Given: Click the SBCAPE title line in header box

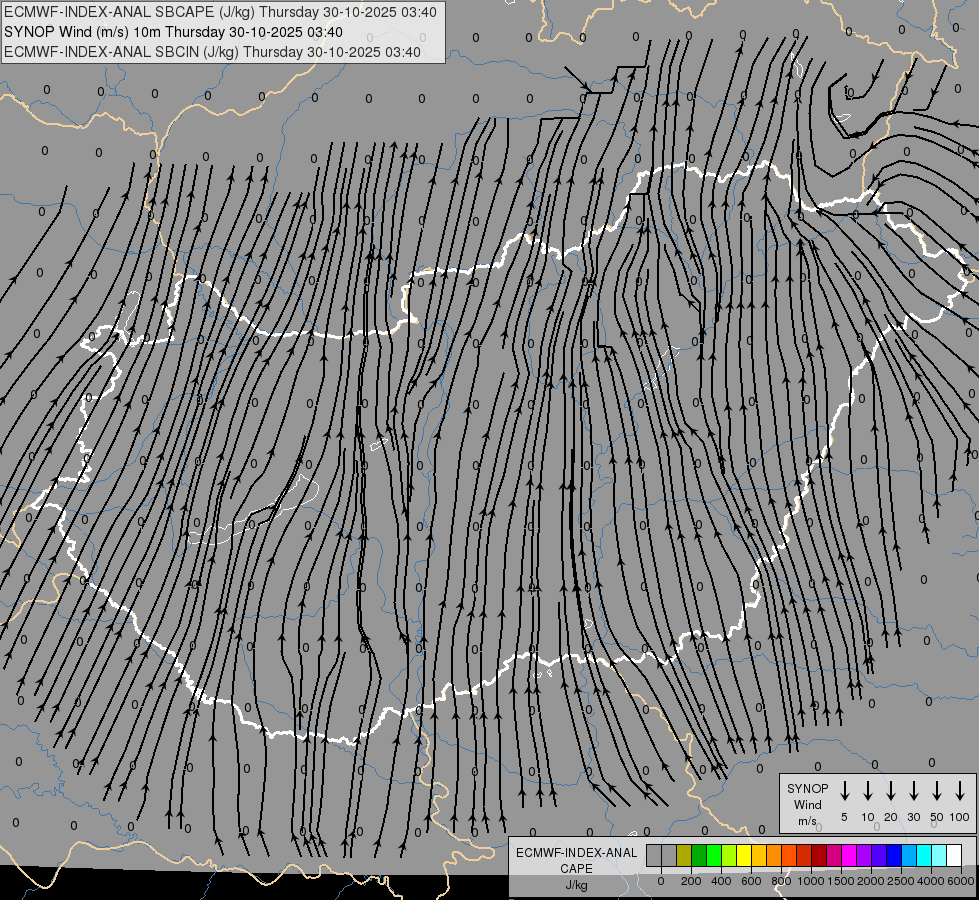Looking at the screenshot, I should [220, 12].
